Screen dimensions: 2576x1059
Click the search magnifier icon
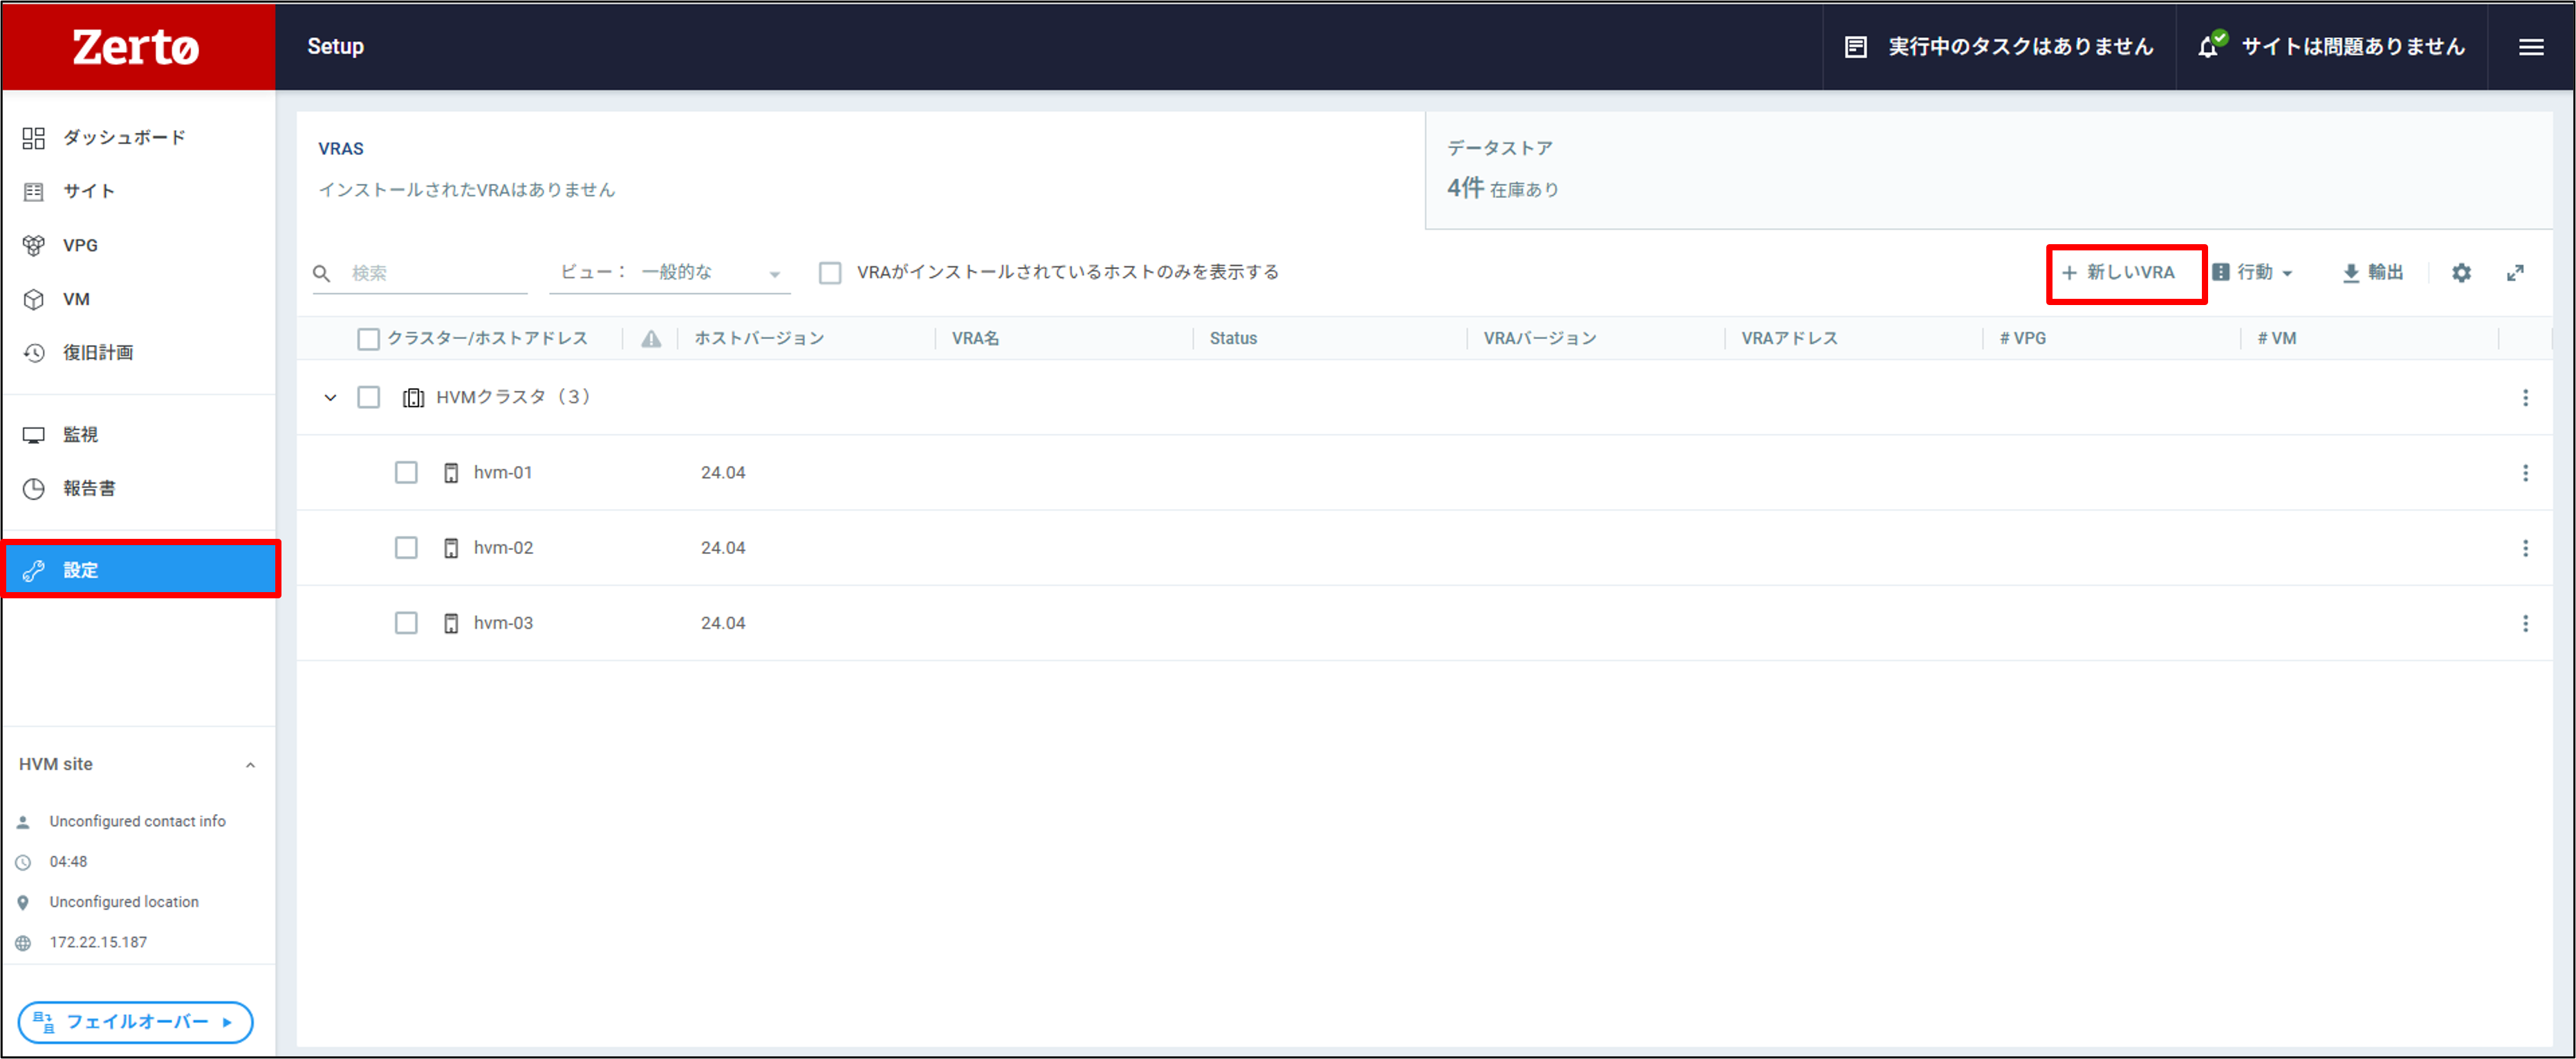(x=322, y=273)
